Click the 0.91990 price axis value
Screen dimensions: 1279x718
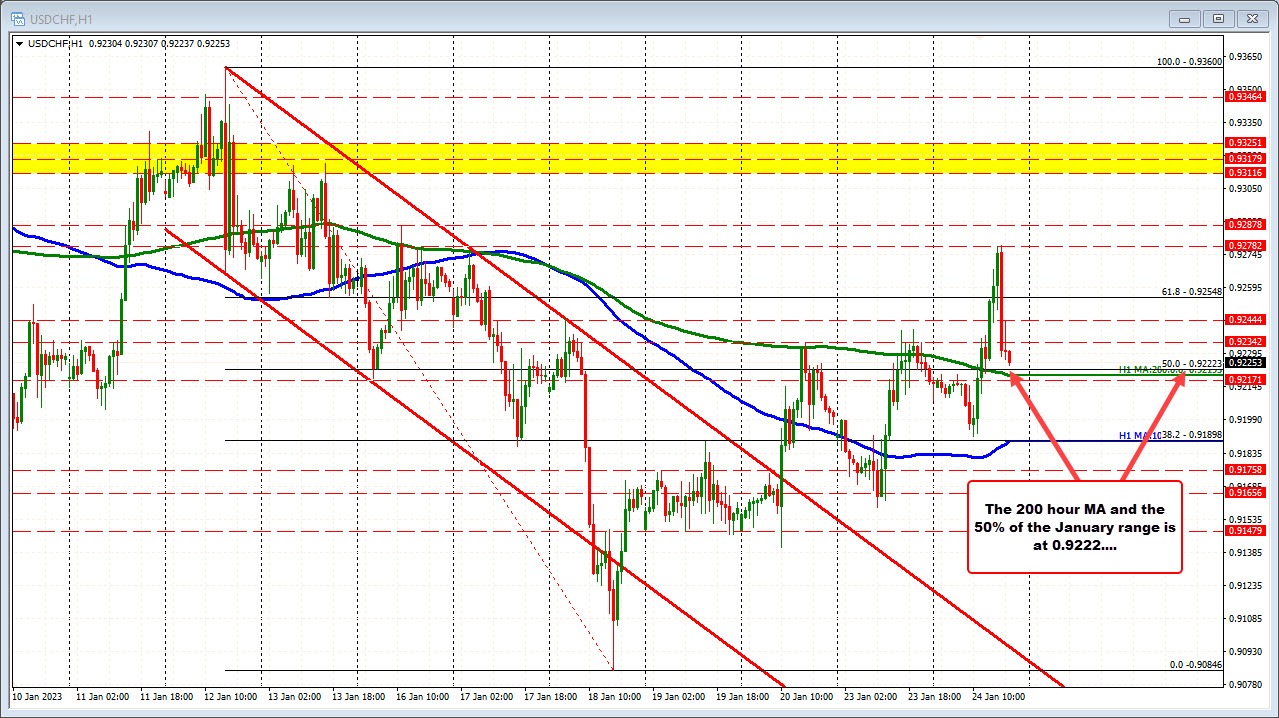[x=1246, y=420]
